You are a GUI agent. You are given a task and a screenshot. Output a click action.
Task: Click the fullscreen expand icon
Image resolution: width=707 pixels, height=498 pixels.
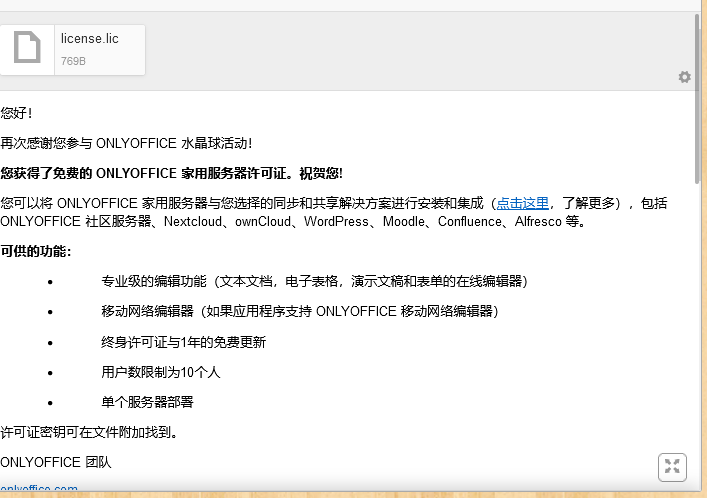[672, 466]
